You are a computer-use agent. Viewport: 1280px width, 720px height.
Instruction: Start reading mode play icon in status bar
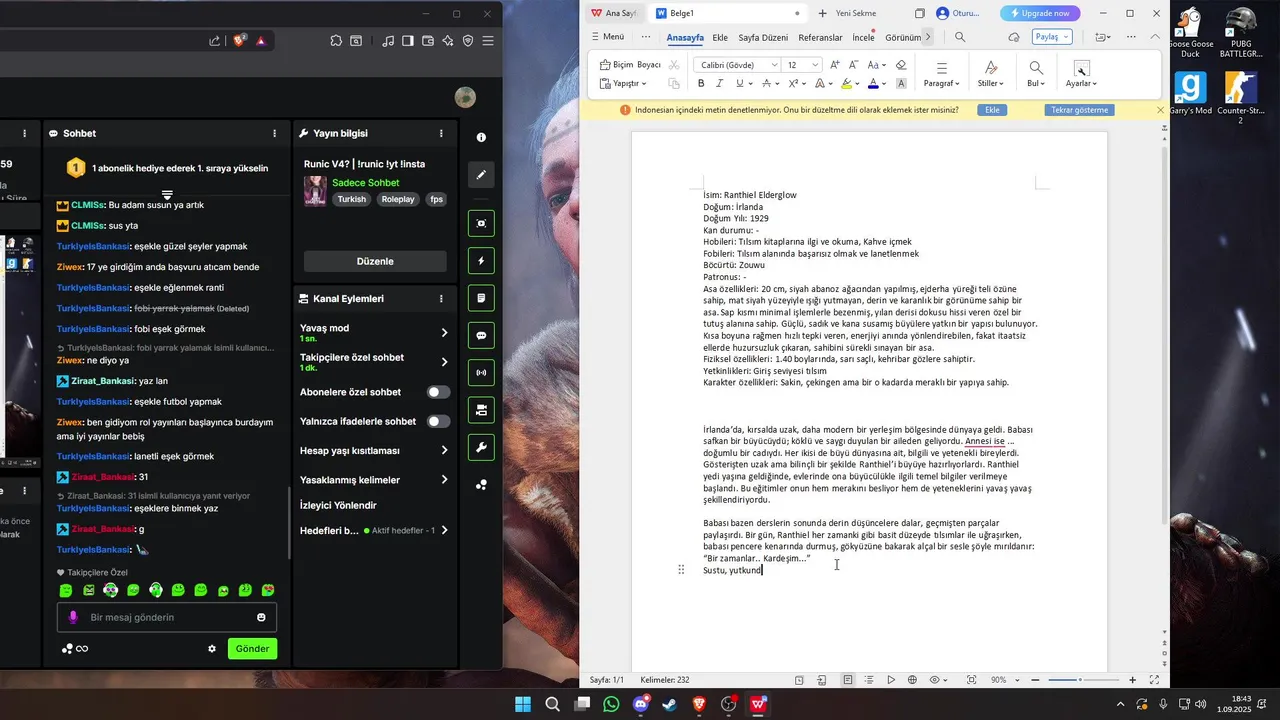(891, 680)
